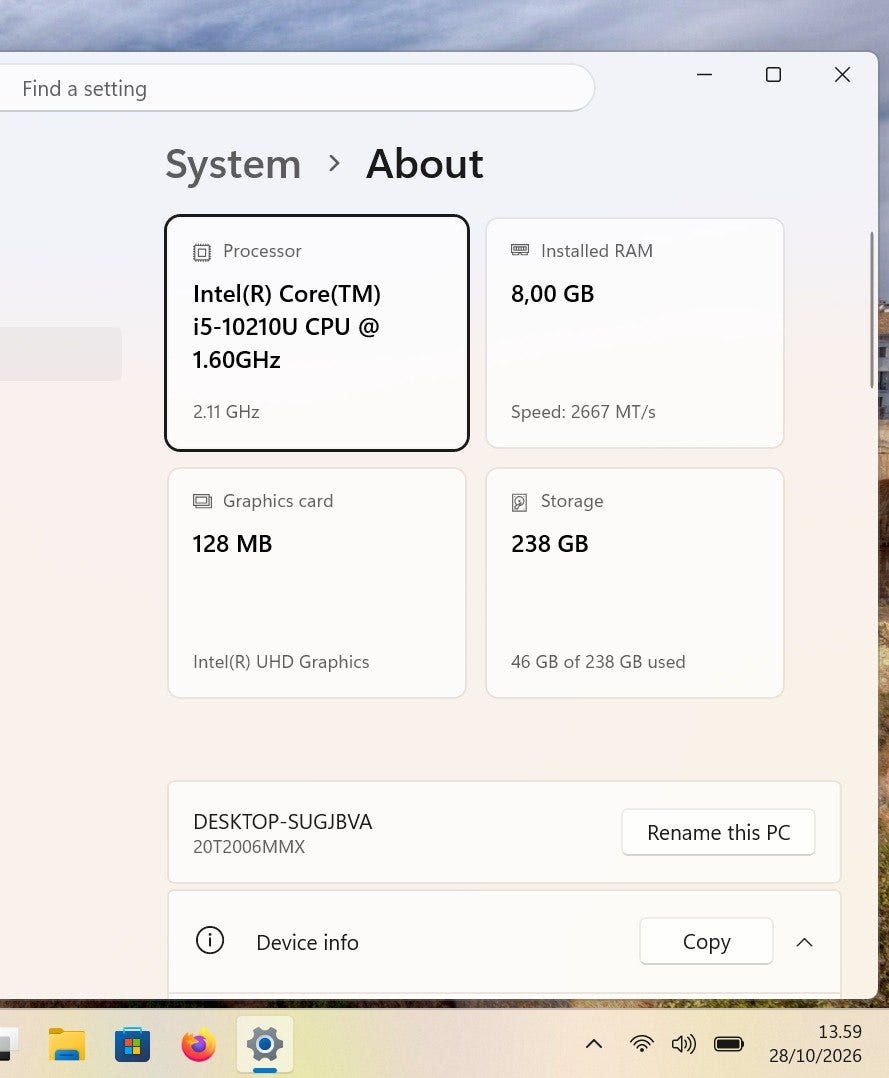Click the '2.11 GHz' processor speed text
889x1078 pixels.
coord(226,412)
